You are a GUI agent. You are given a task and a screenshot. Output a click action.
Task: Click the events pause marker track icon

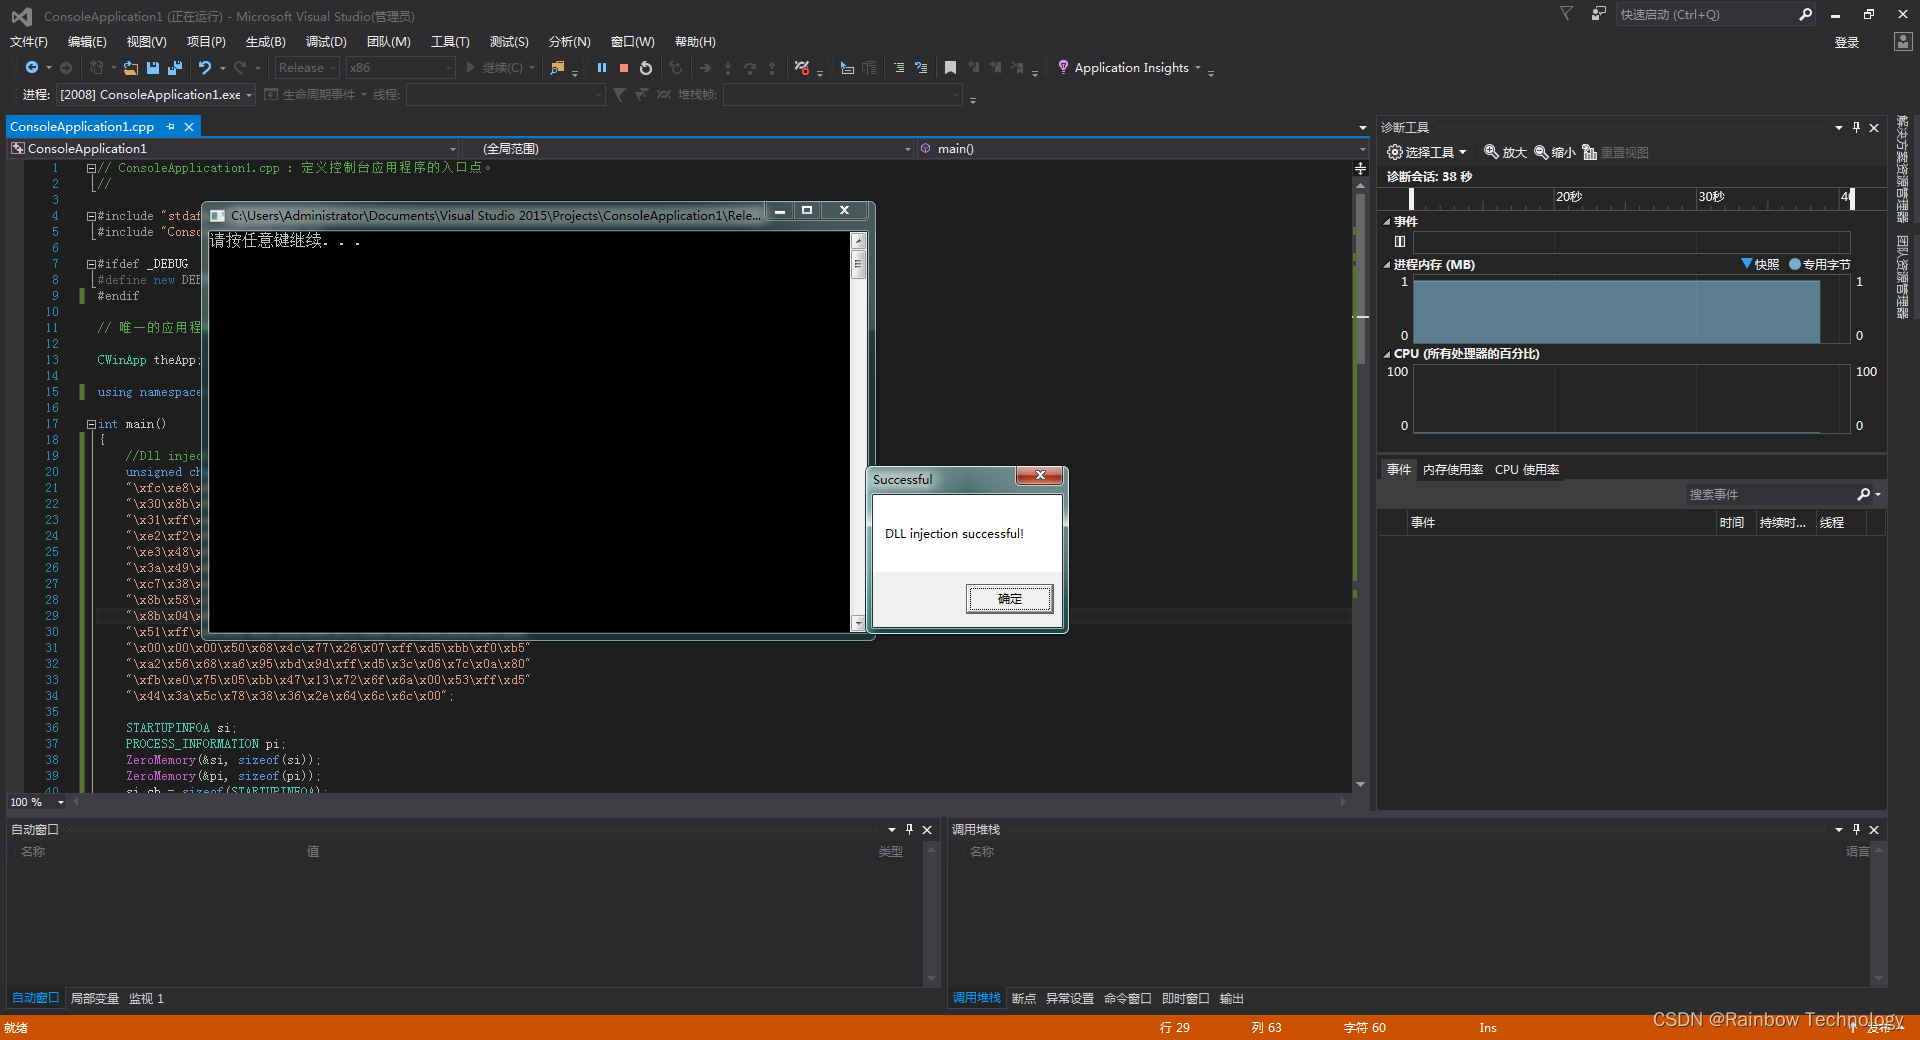pos(1400,241)
